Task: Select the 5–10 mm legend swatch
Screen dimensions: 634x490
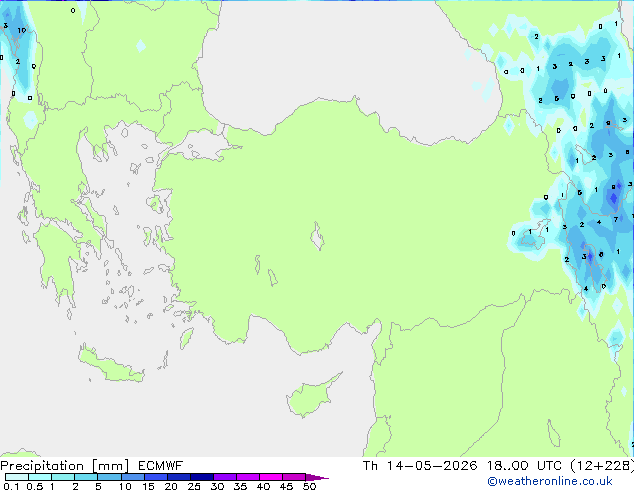Action: [109, 477]
